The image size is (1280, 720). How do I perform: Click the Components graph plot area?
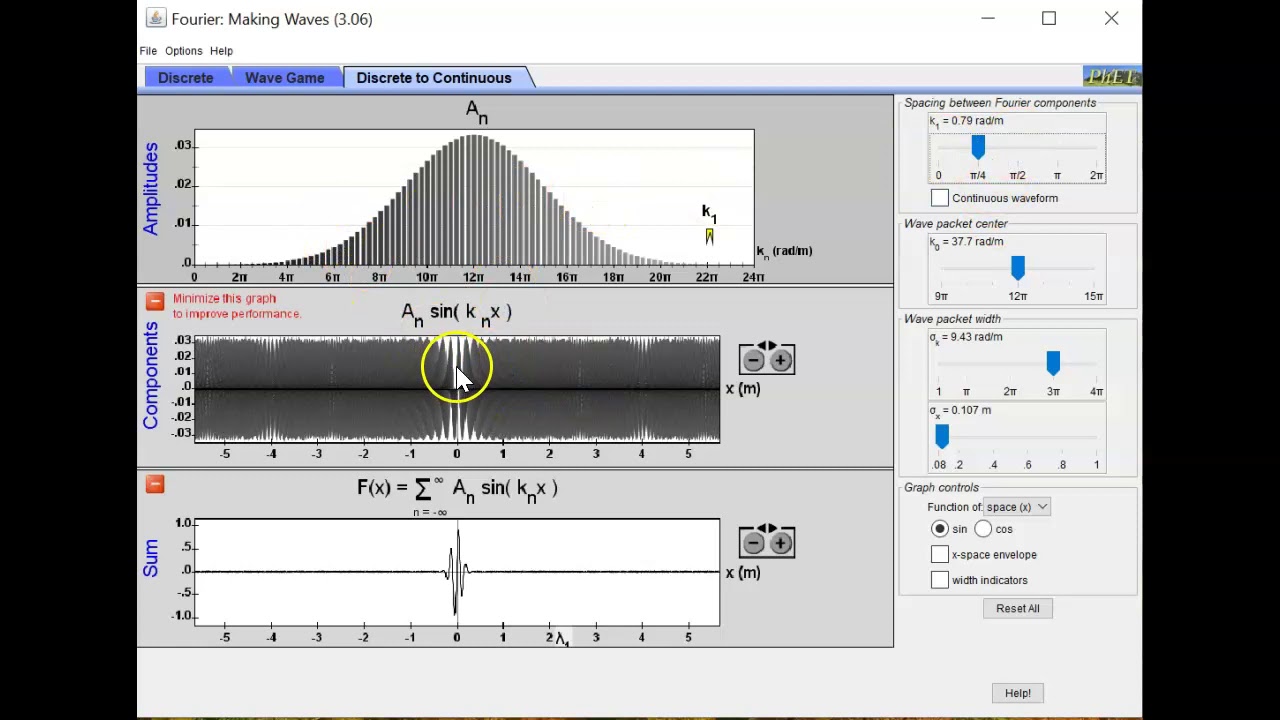[x=457, y=388]
